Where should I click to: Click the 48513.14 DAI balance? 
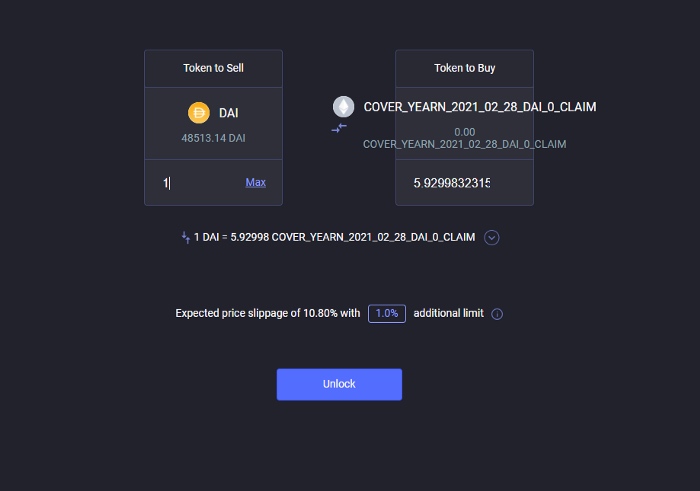(213, 138)
